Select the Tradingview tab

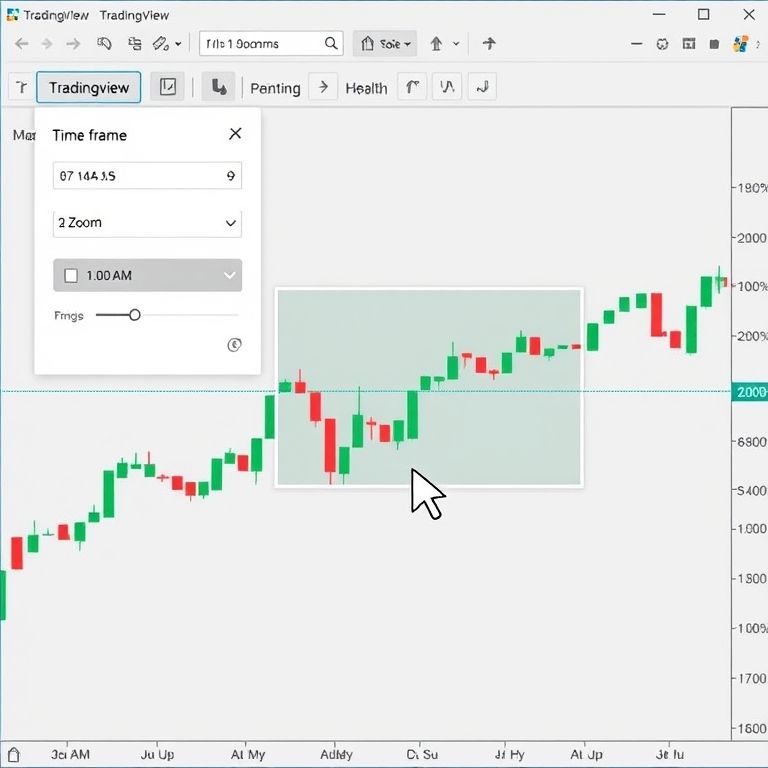coord(89,87)
